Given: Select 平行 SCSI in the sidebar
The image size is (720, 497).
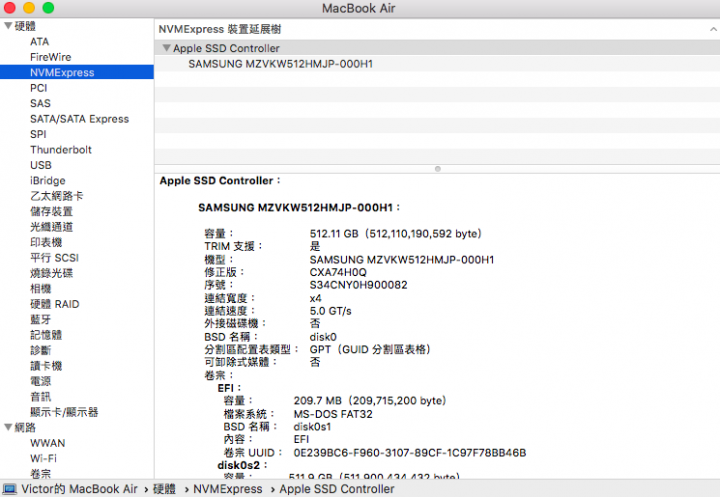Looking at the screenshot, I should tap(54, 258).
